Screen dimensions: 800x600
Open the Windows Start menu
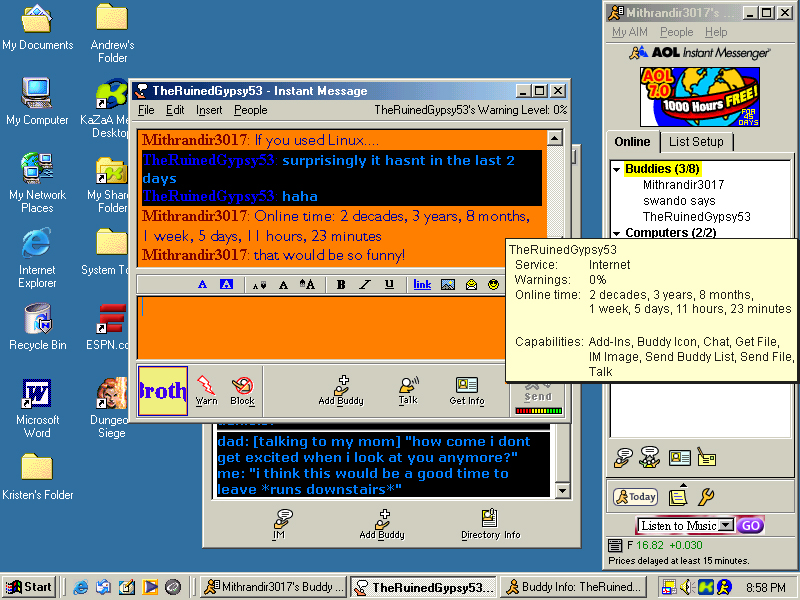(x=29, y=587)
